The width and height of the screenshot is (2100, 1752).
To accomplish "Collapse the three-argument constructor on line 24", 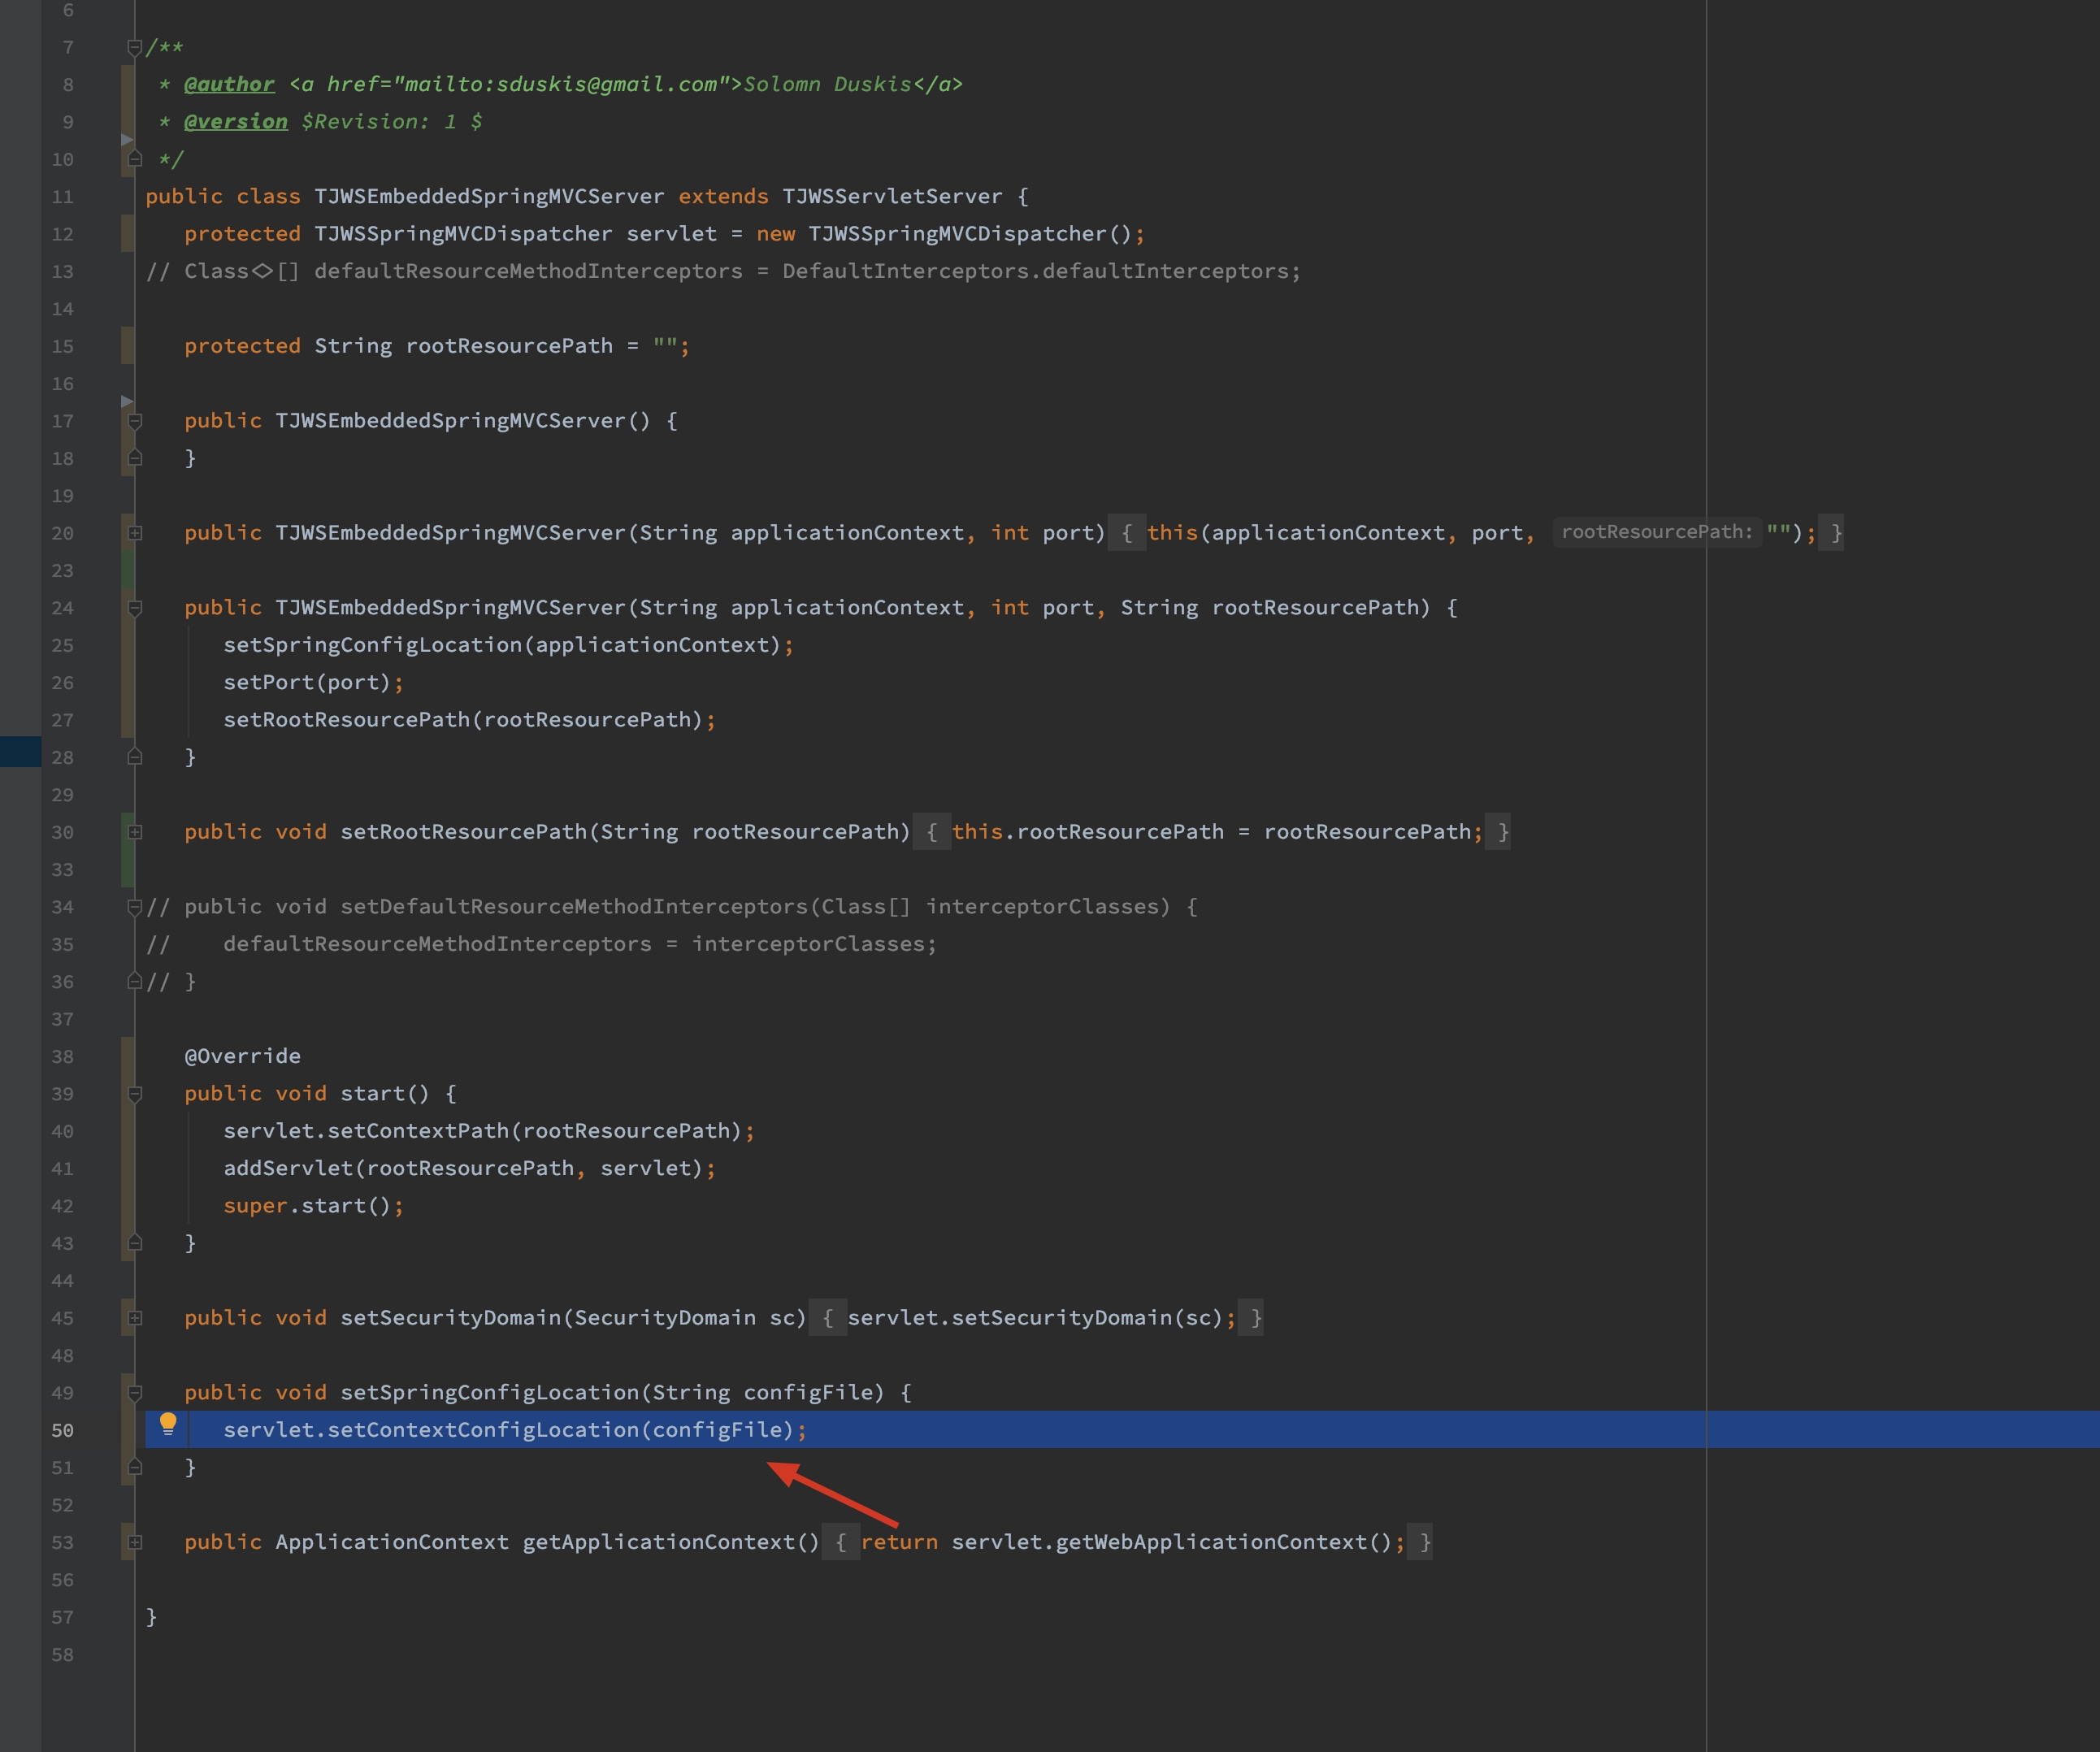I will 135,608.
